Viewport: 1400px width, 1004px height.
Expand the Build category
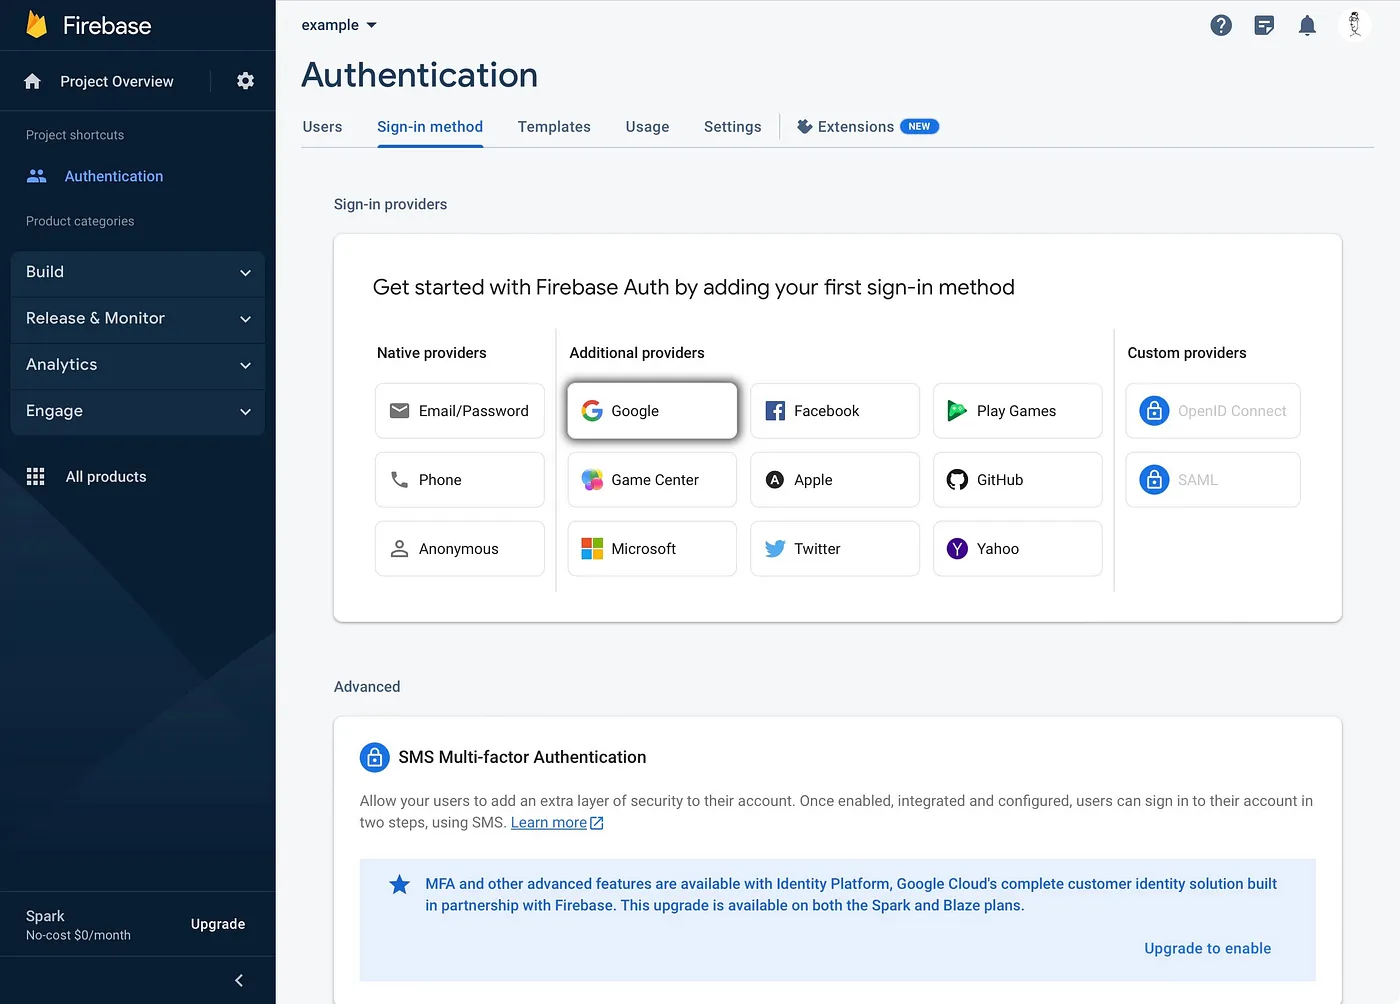point(138,272)
